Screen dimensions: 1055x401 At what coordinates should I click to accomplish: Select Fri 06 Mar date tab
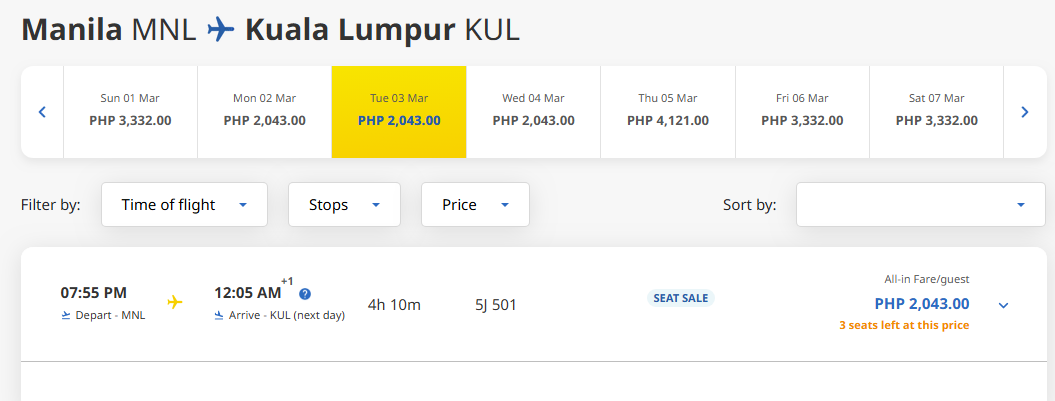(x=802, y=110)
